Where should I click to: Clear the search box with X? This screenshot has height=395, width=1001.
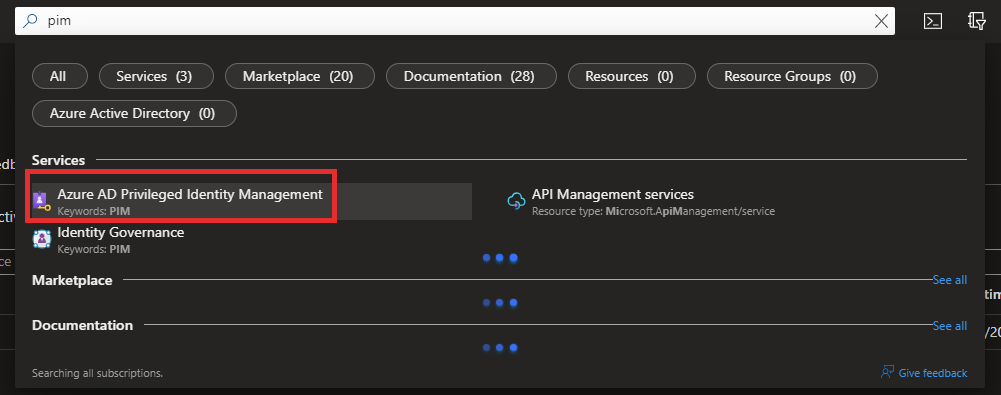click(881, 21)
